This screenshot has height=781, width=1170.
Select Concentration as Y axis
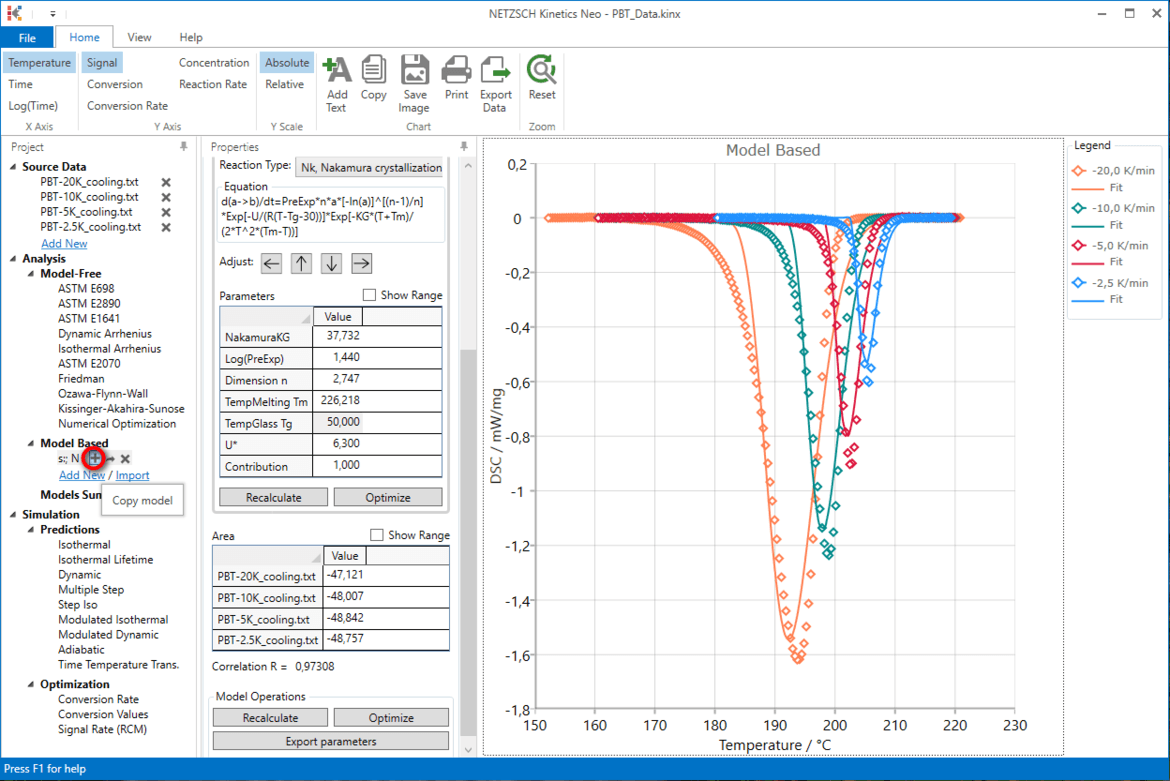213,63
